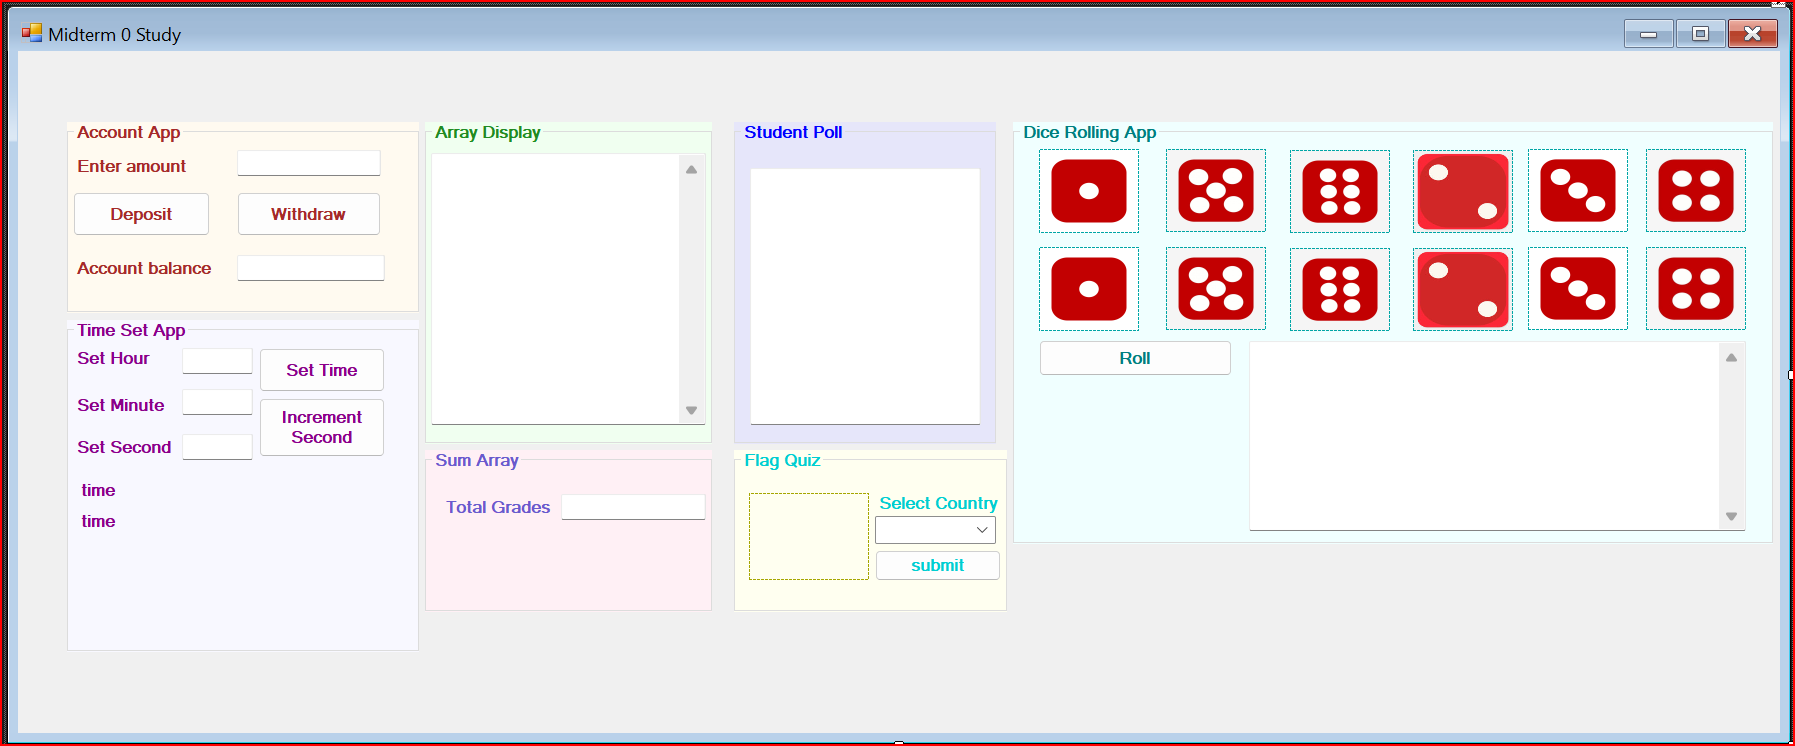Click the Flag Quiz picture box

point(809,537)
